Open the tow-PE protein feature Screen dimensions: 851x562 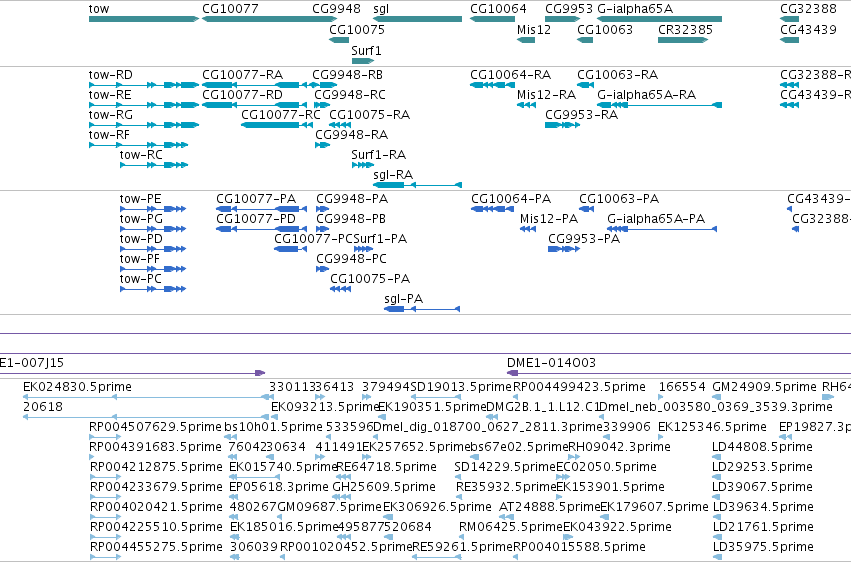pos(153,209)
